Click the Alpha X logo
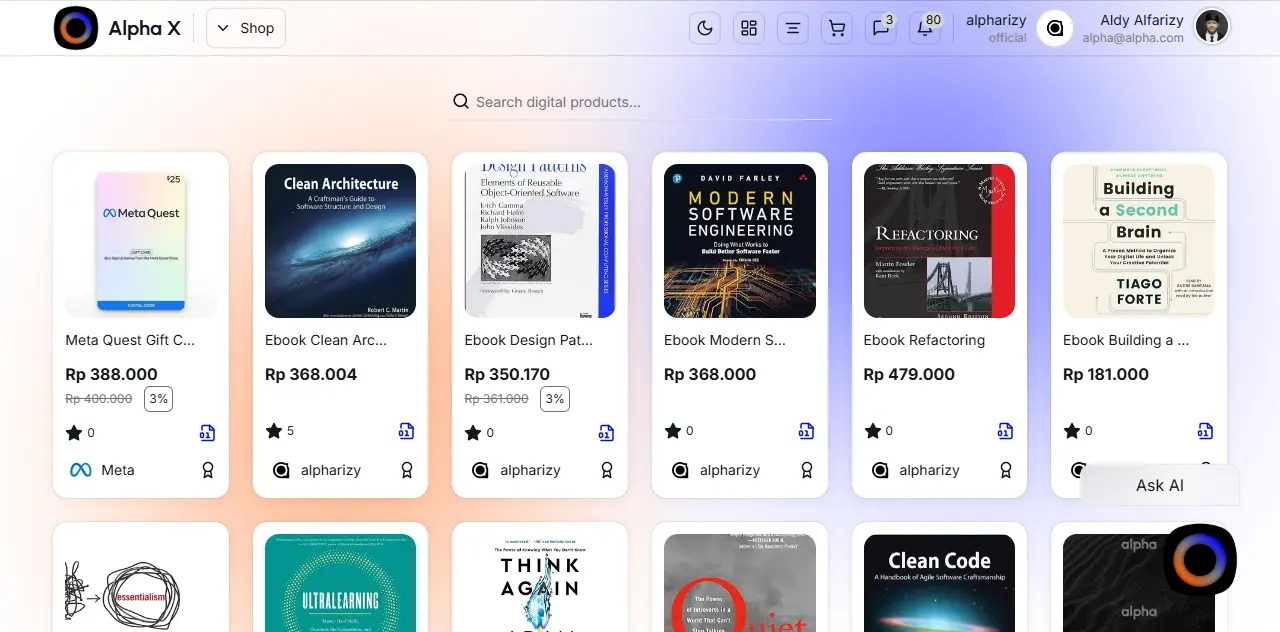Screen dimensions: 1280x632 76,28
